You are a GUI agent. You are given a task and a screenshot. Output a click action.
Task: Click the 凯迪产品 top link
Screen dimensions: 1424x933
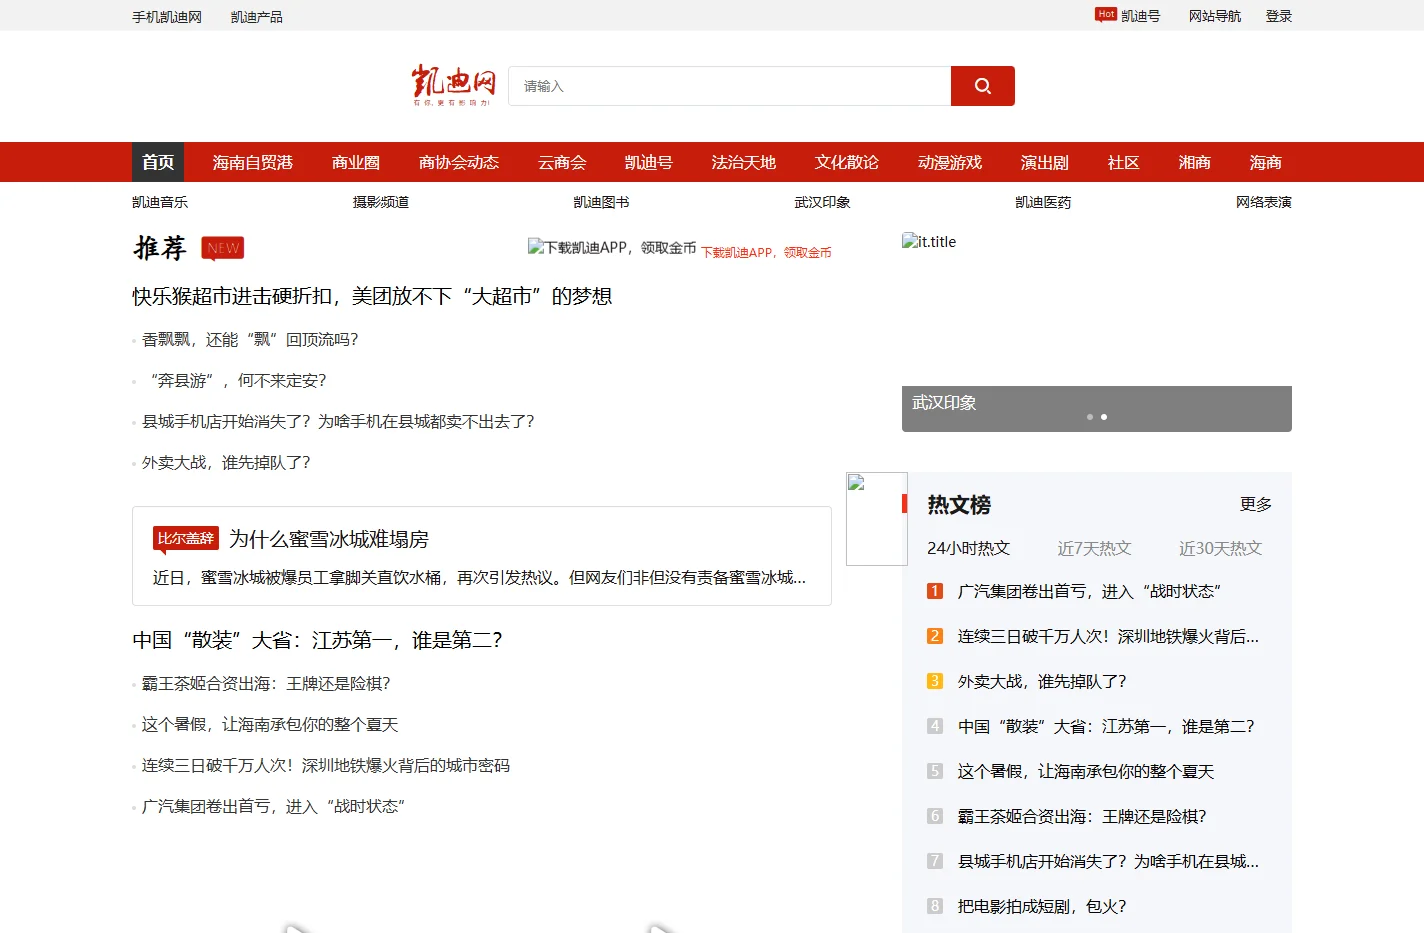click(x=257, y=16)
